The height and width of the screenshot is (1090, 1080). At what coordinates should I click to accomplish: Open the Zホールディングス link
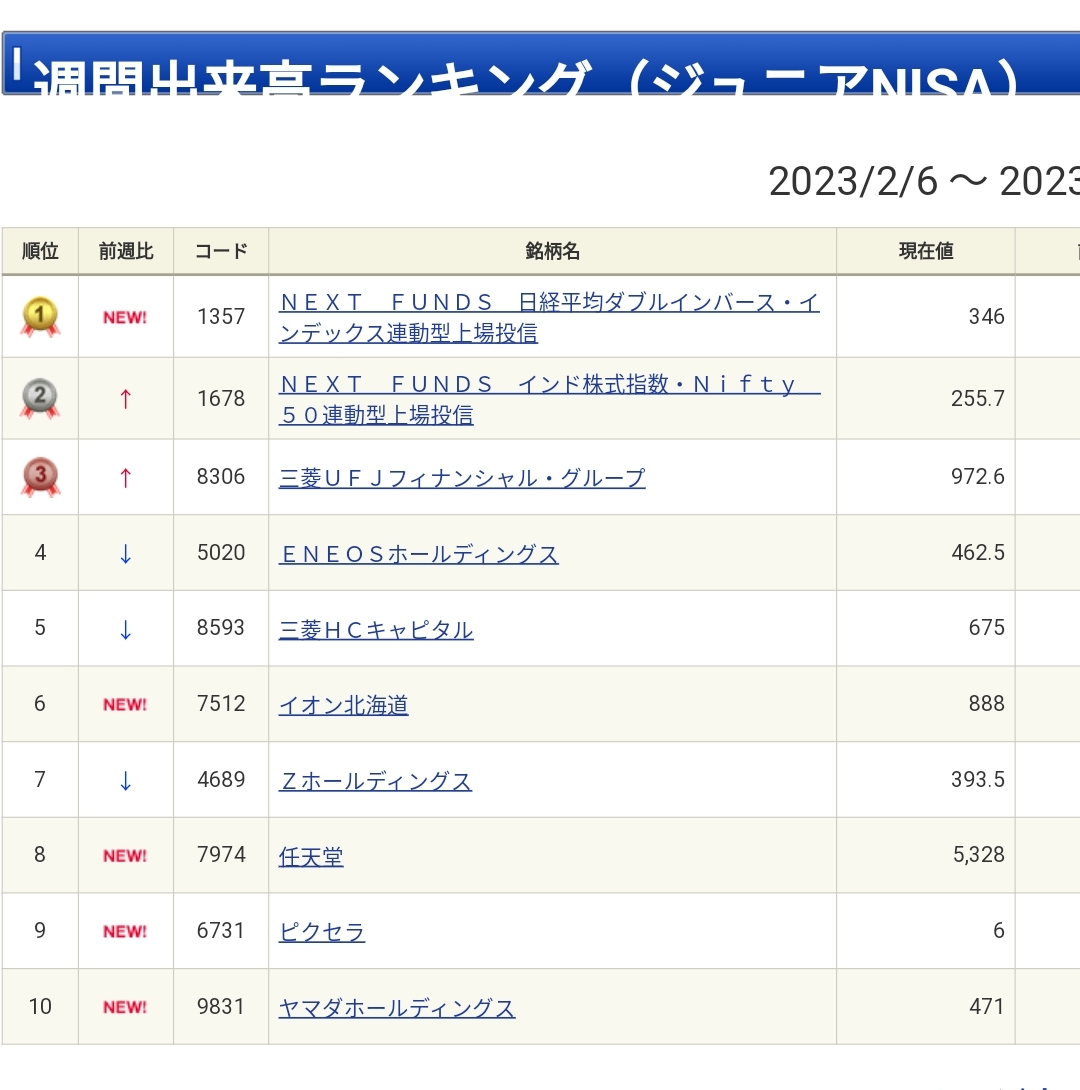375,781
